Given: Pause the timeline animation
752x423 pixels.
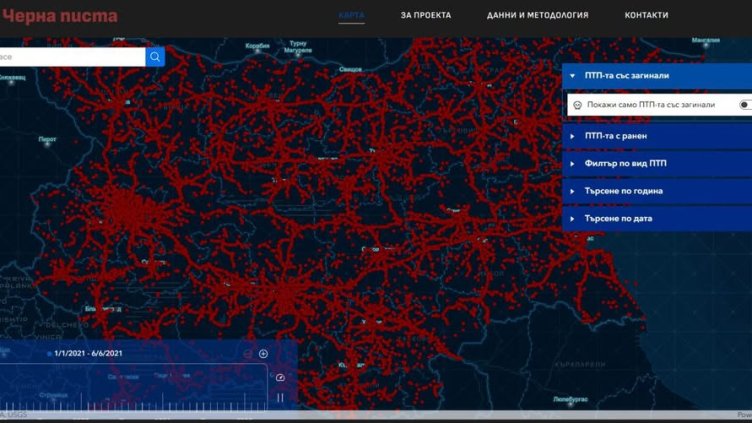Looking at the screenshot, I should click(x=280, y=397).
